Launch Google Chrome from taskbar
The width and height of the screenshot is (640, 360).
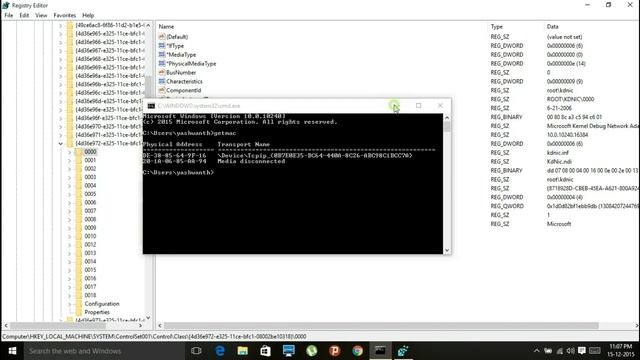point(358,351)
